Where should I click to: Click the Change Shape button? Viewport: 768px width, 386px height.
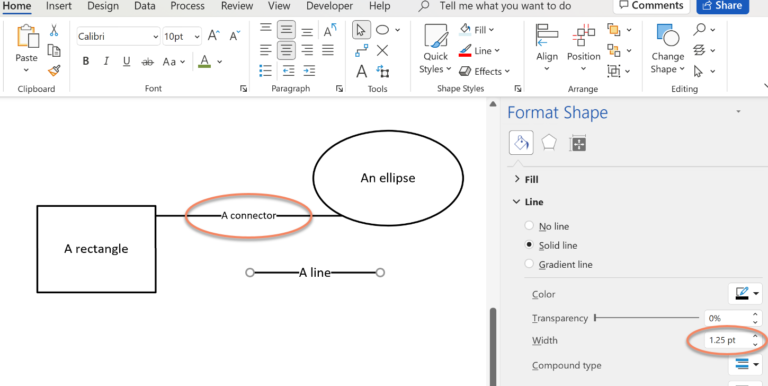point(668,49)
